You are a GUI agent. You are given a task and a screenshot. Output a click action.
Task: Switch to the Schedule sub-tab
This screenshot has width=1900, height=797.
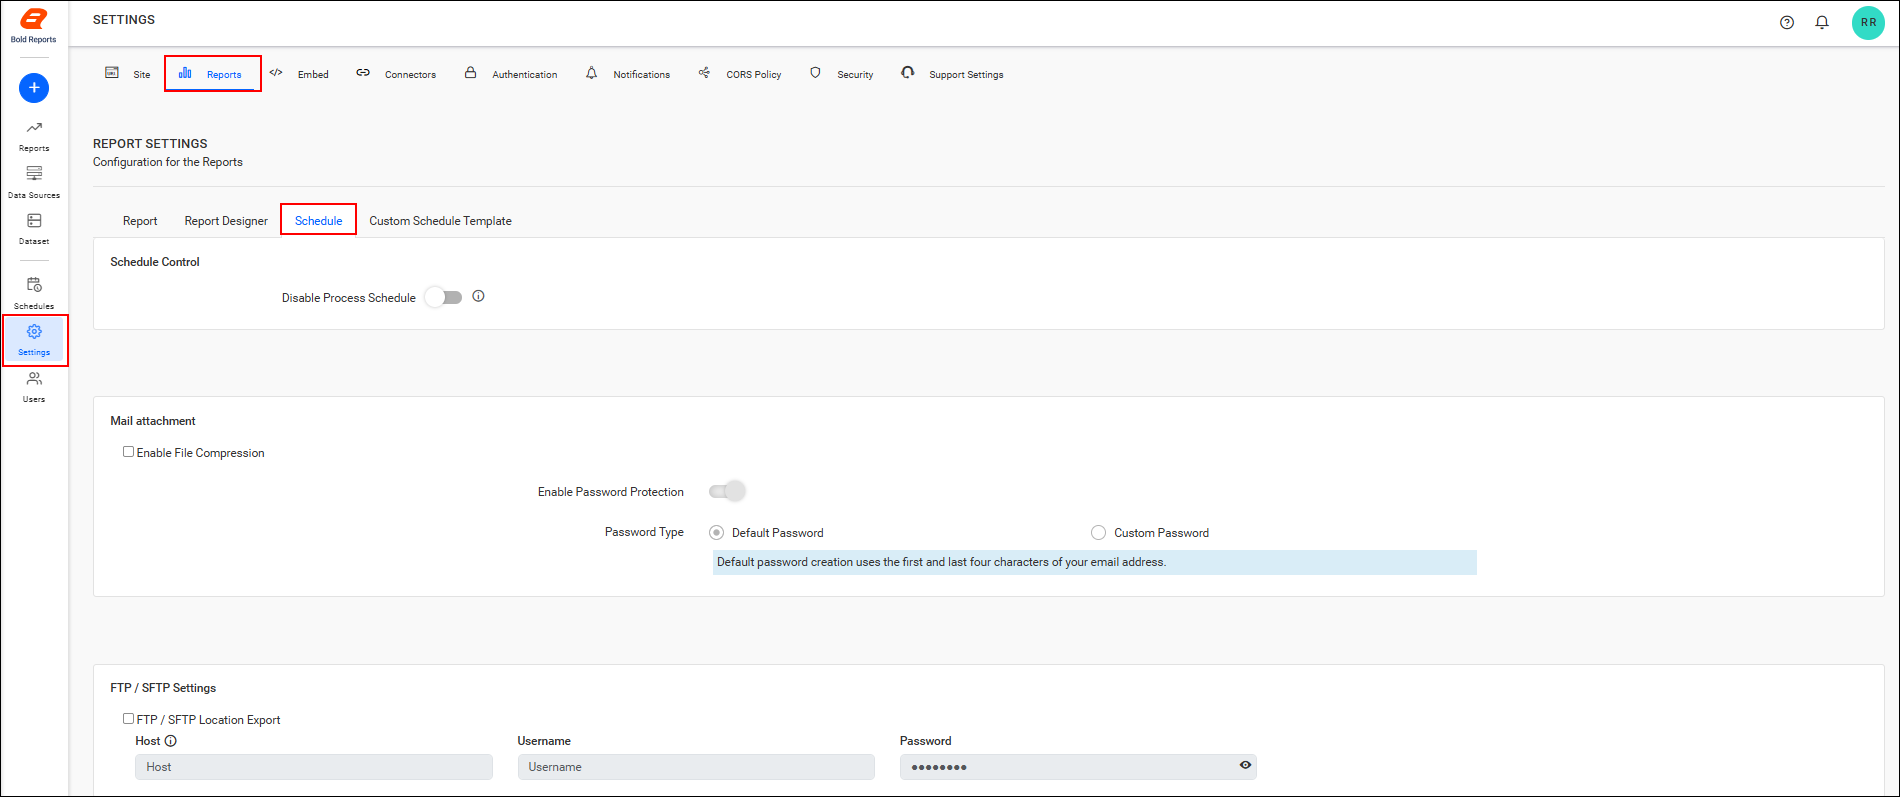click(x=318, y=221)
